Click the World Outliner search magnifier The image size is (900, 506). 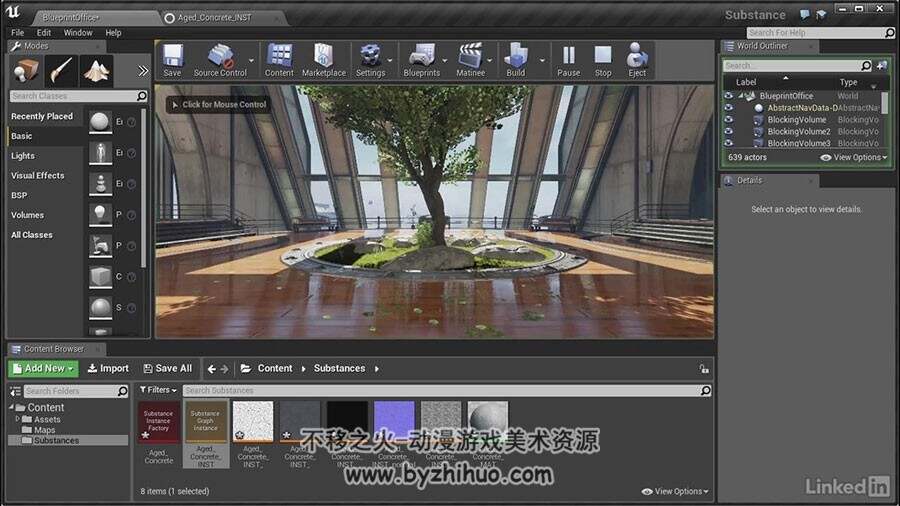(x=866, y=65)
